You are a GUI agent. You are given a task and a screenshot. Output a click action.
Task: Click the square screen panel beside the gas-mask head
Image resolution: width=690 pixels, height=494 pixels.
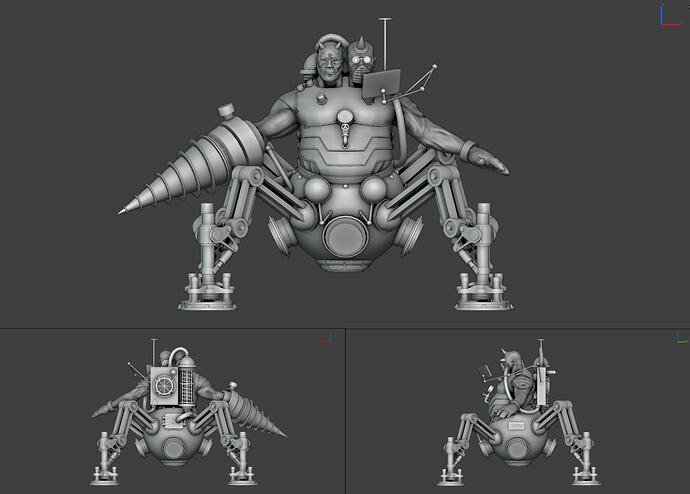[385, 87]
